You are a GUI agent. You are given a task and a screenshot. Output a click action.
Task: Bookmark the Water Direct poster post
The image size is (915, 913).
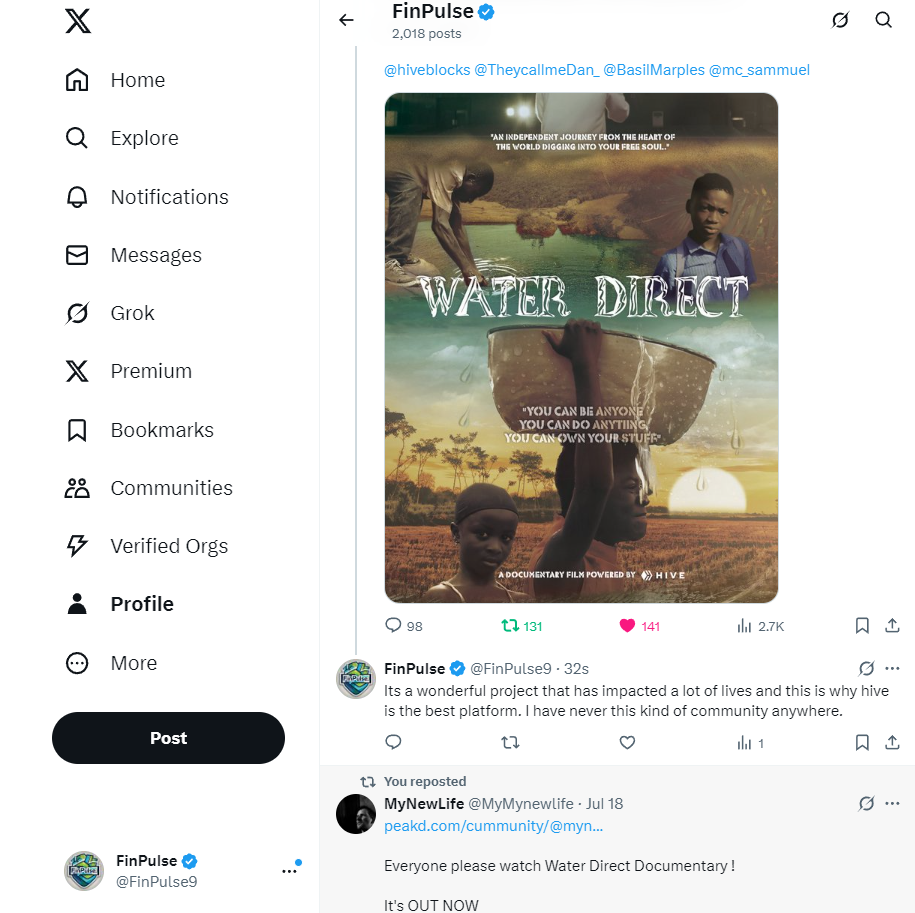tap(862, 626)
